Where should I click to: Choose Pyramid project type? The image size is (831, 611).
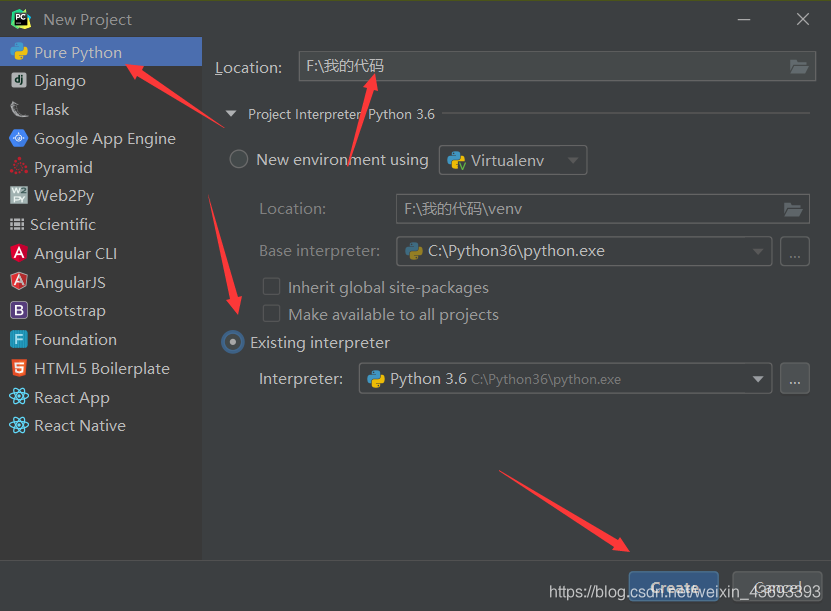pyautogui.click(x=101, y=167)
